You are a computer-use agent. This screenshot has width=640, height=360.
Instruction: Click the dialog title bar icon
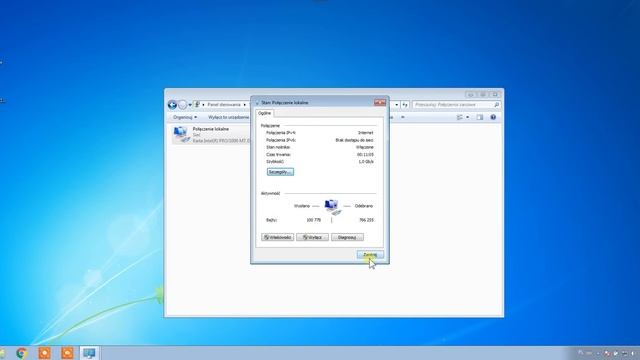click(x=257, y=103)
